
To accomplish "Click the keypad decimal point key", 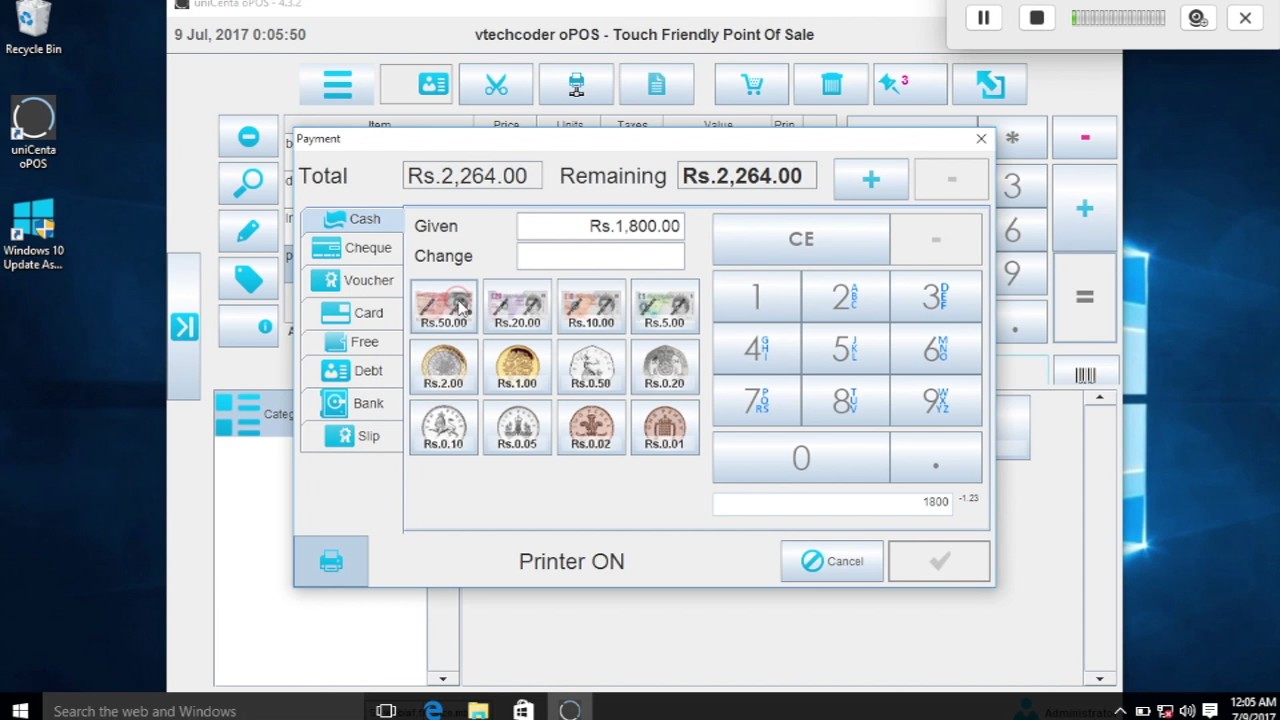I will tap(935, 458).
